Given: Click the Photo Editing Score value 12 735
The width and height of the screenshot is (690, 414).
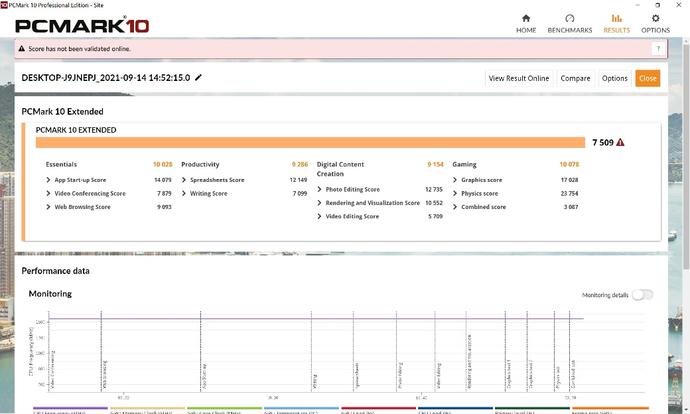Looking at the screenshot, I should [434, 189].
